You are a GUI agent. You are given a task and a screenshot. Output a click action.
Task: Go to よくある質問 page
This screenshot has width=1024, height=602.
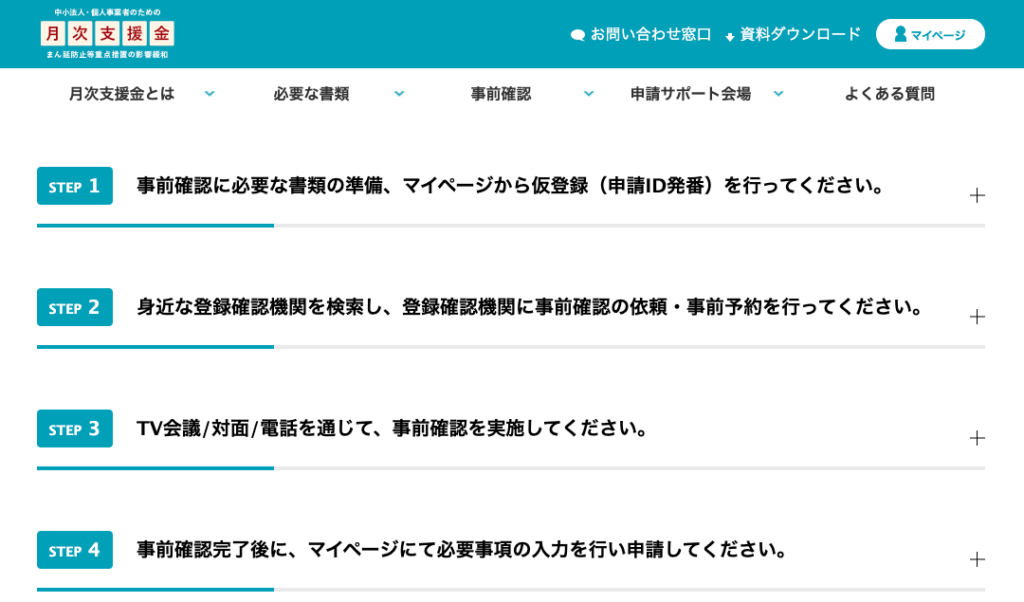coord(889,94)
